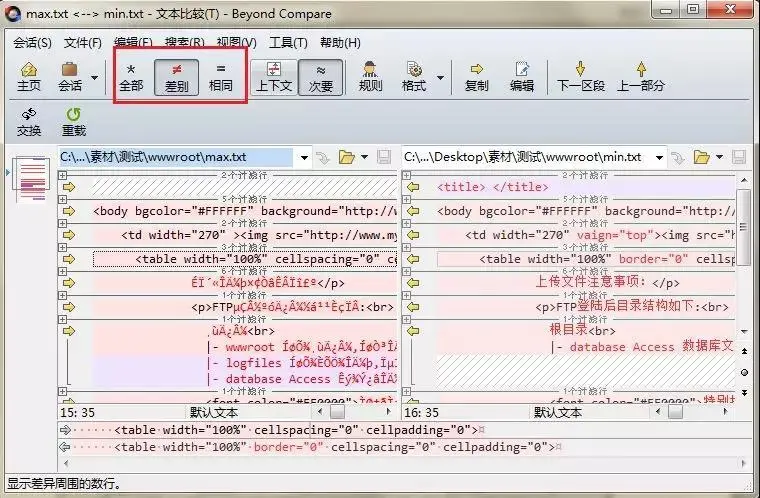Show all lines with 全部
This screenshot has height=498, width=760.
point(131,78)
